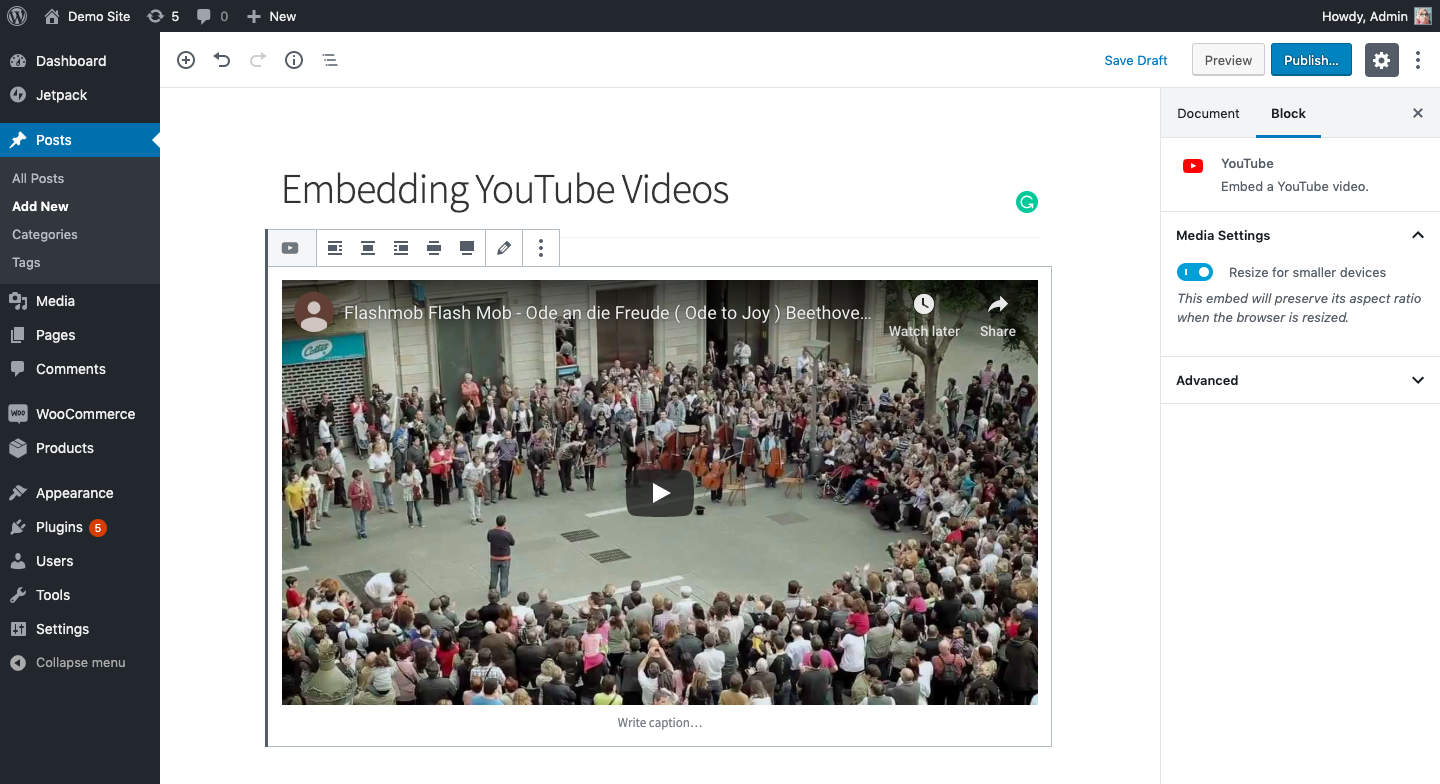Click the Write caption field below the video
This screenshot has height=784, width=1440.
[x=660, y=722]
